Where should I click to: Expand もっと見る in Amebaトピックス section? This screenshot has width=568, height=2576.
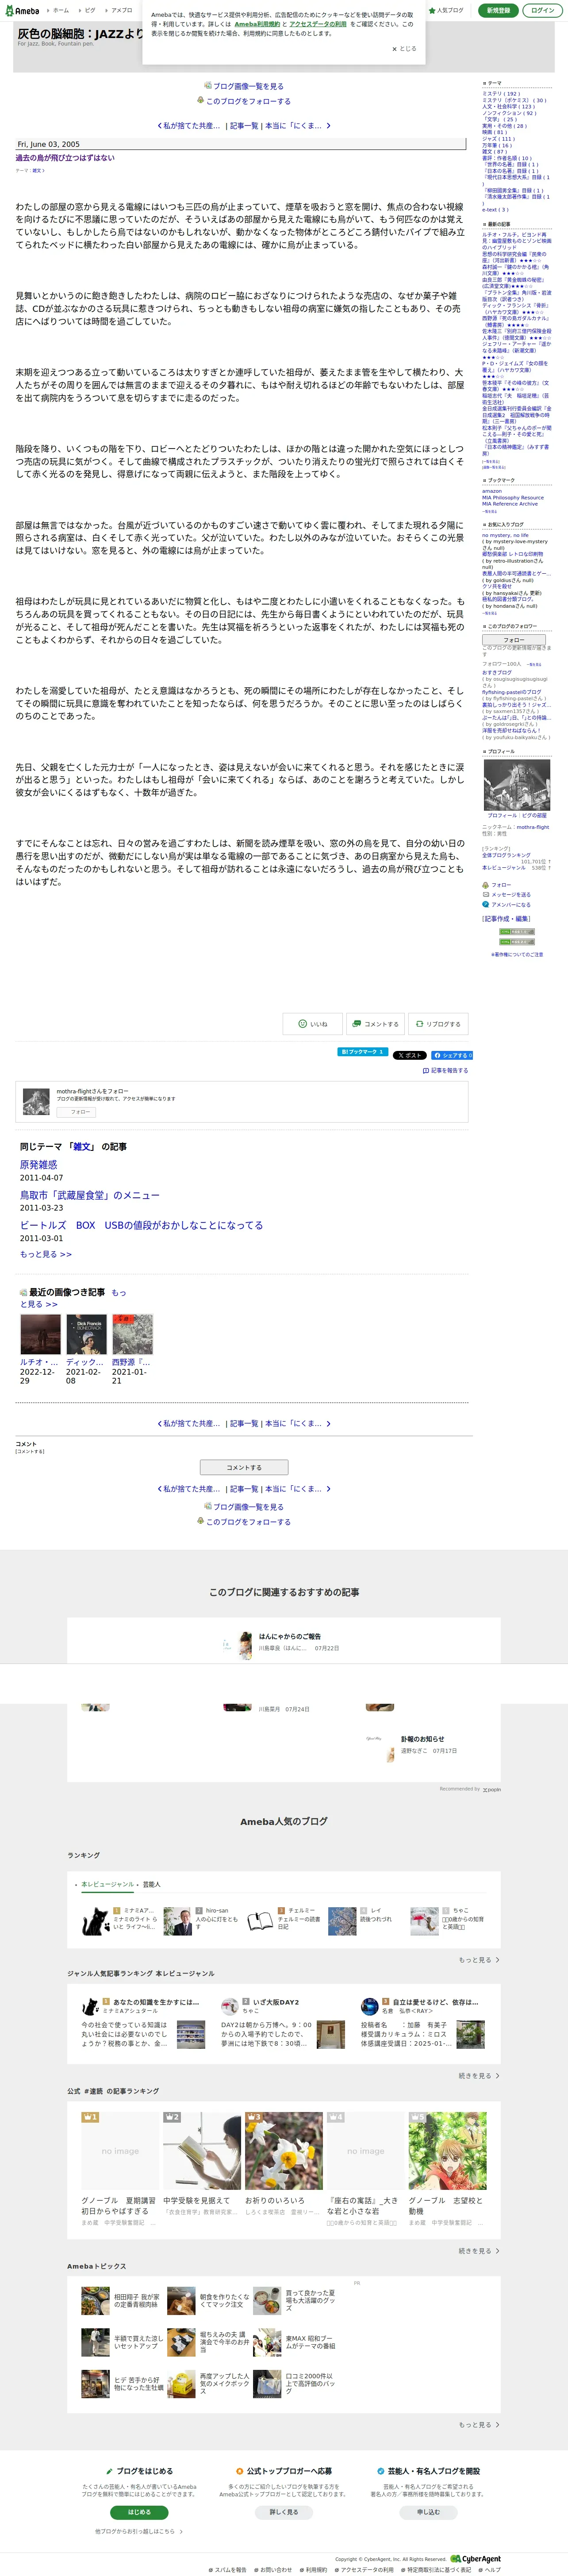[x=479, y=2425]
